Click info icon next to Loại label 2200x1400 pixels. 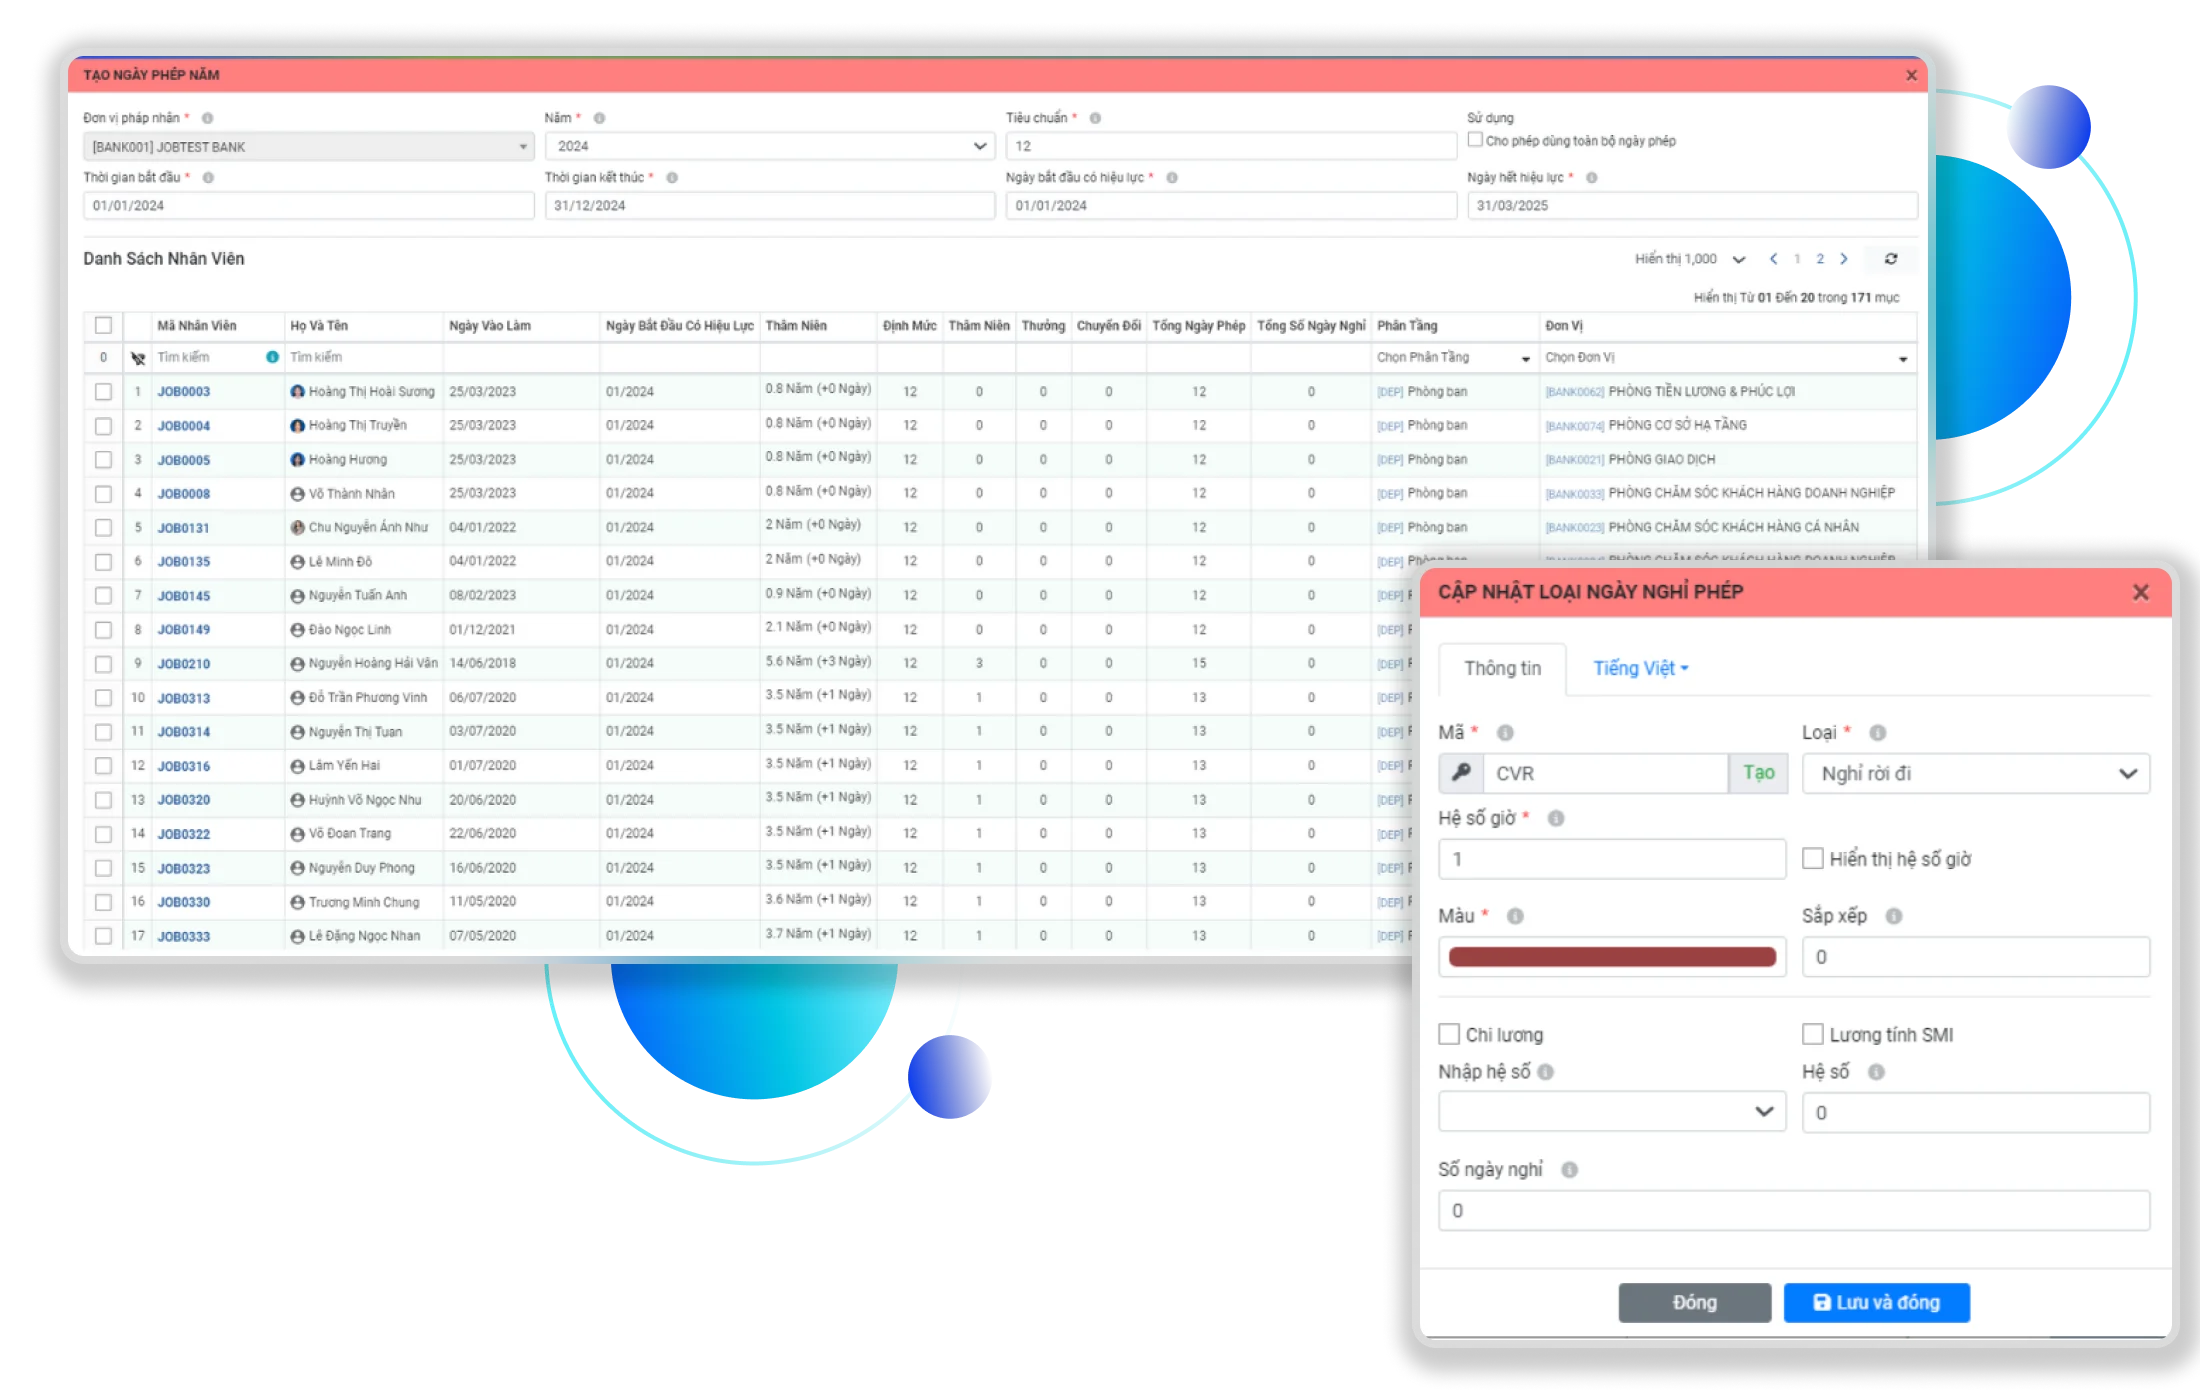click(x=1878, y=733)
